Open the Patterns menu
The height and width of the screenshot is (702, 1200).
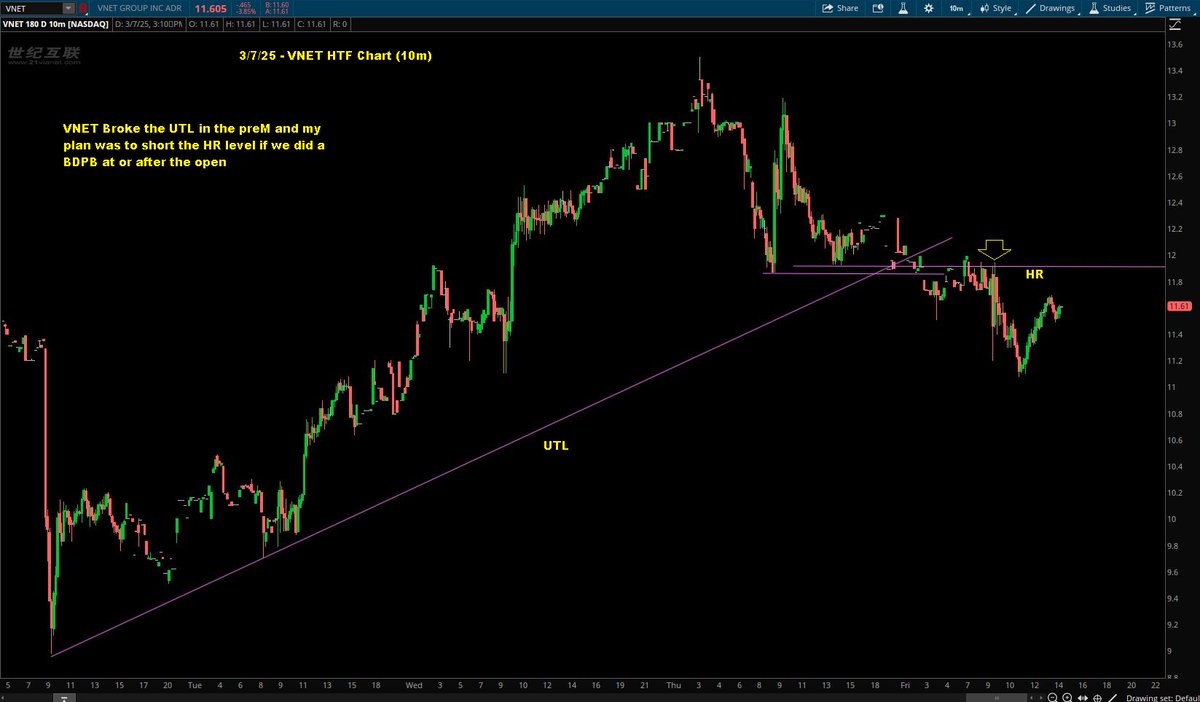point(1170,8)
